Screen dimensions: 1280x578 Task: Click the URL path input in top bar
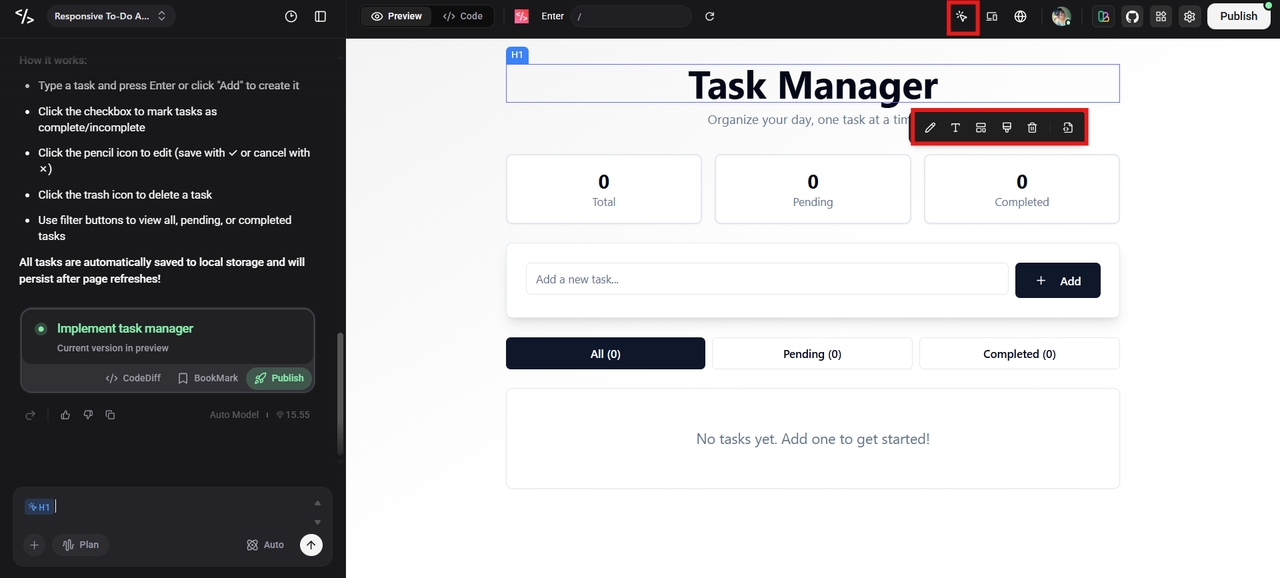click(631, 16)
